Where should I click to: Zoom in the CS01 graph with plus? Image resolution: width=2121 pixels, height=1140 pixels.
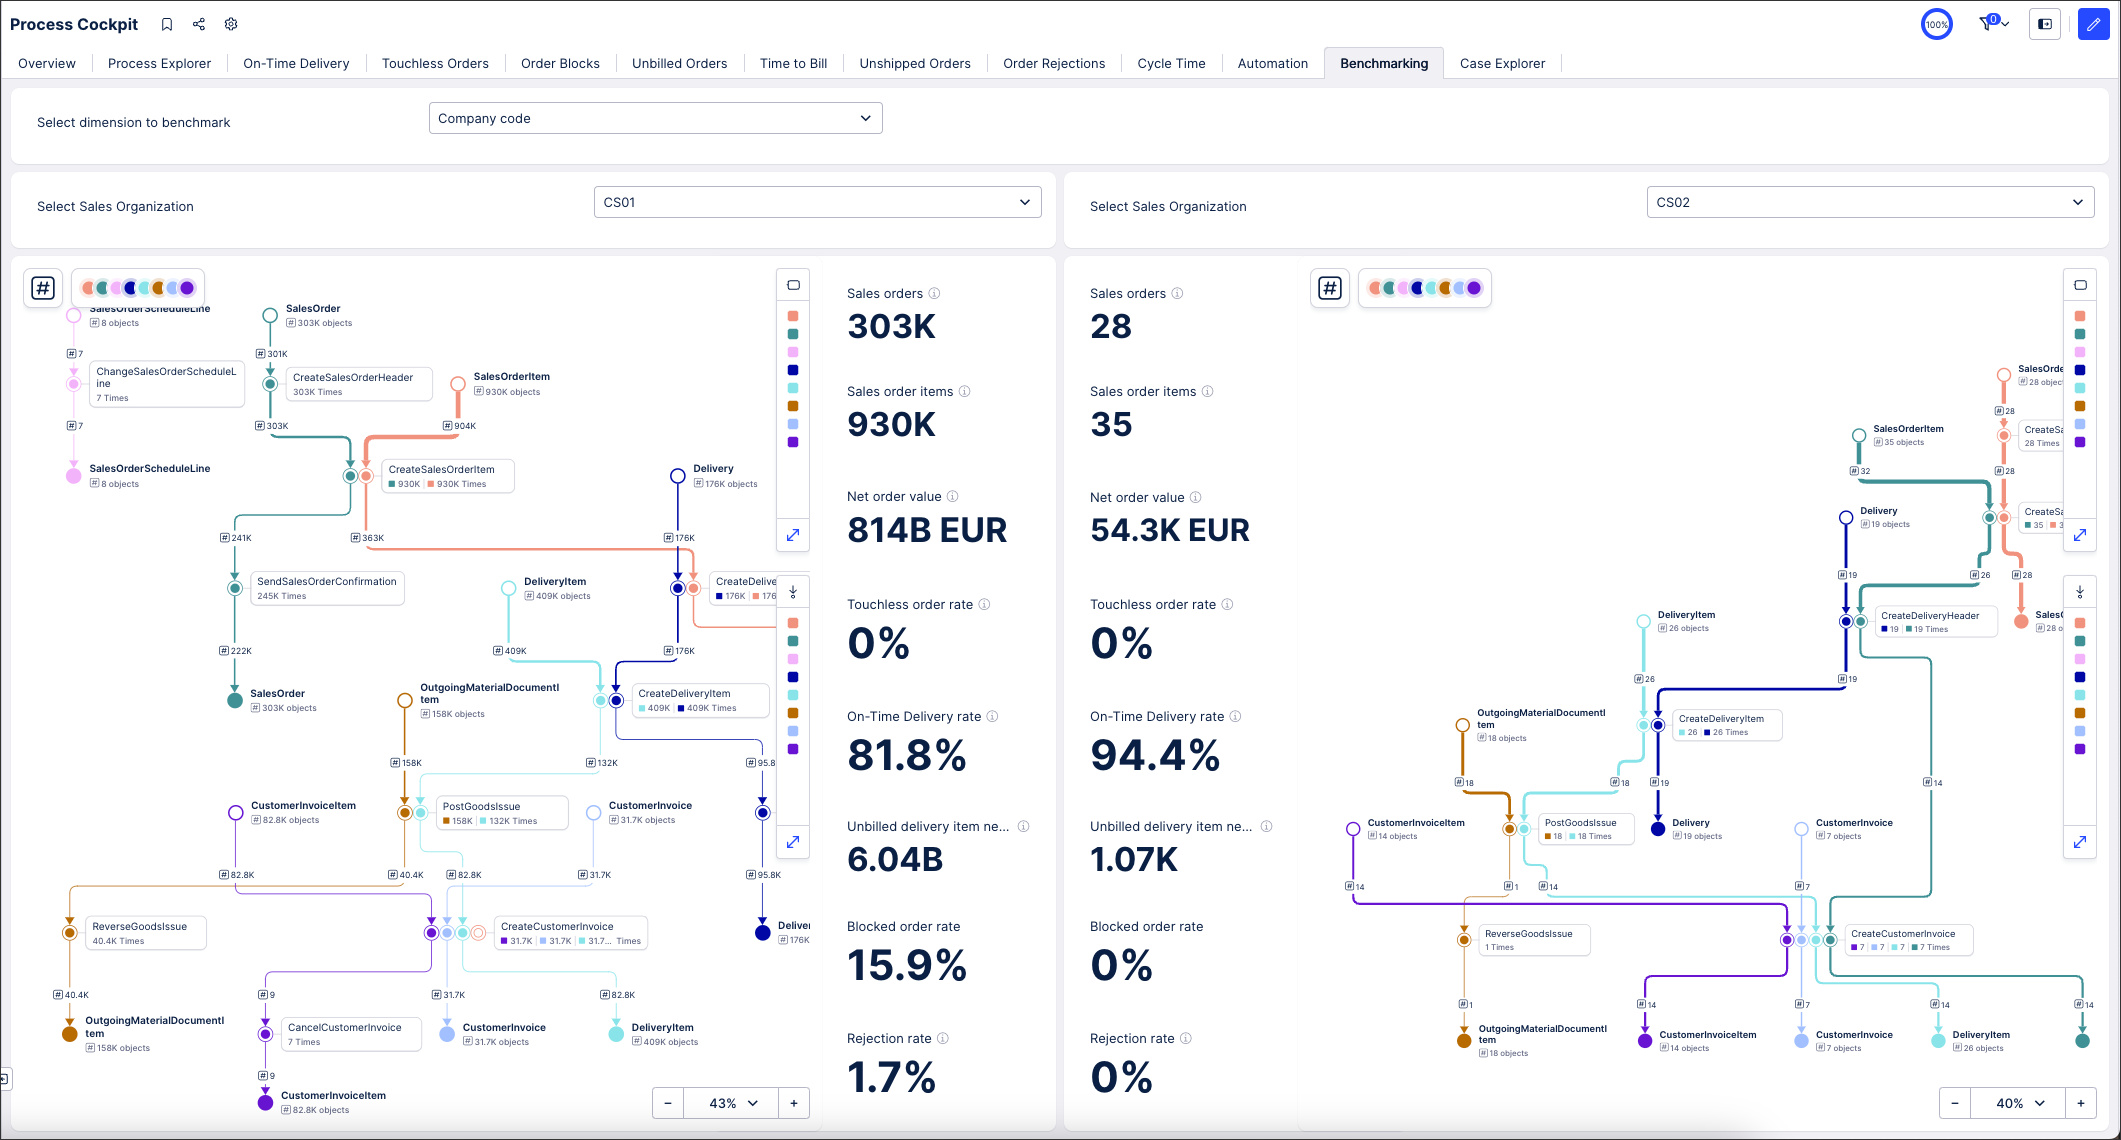(x=794, y=1103)
